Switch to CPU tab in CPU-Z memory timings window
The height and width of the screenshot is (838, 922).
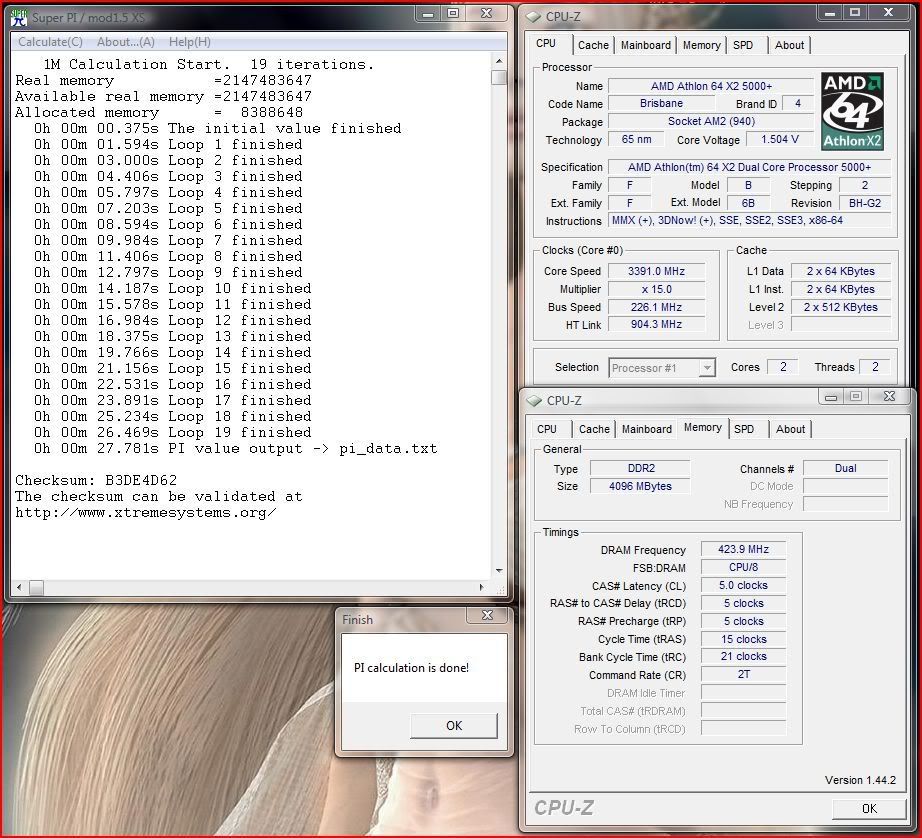(x=547, y=429)
